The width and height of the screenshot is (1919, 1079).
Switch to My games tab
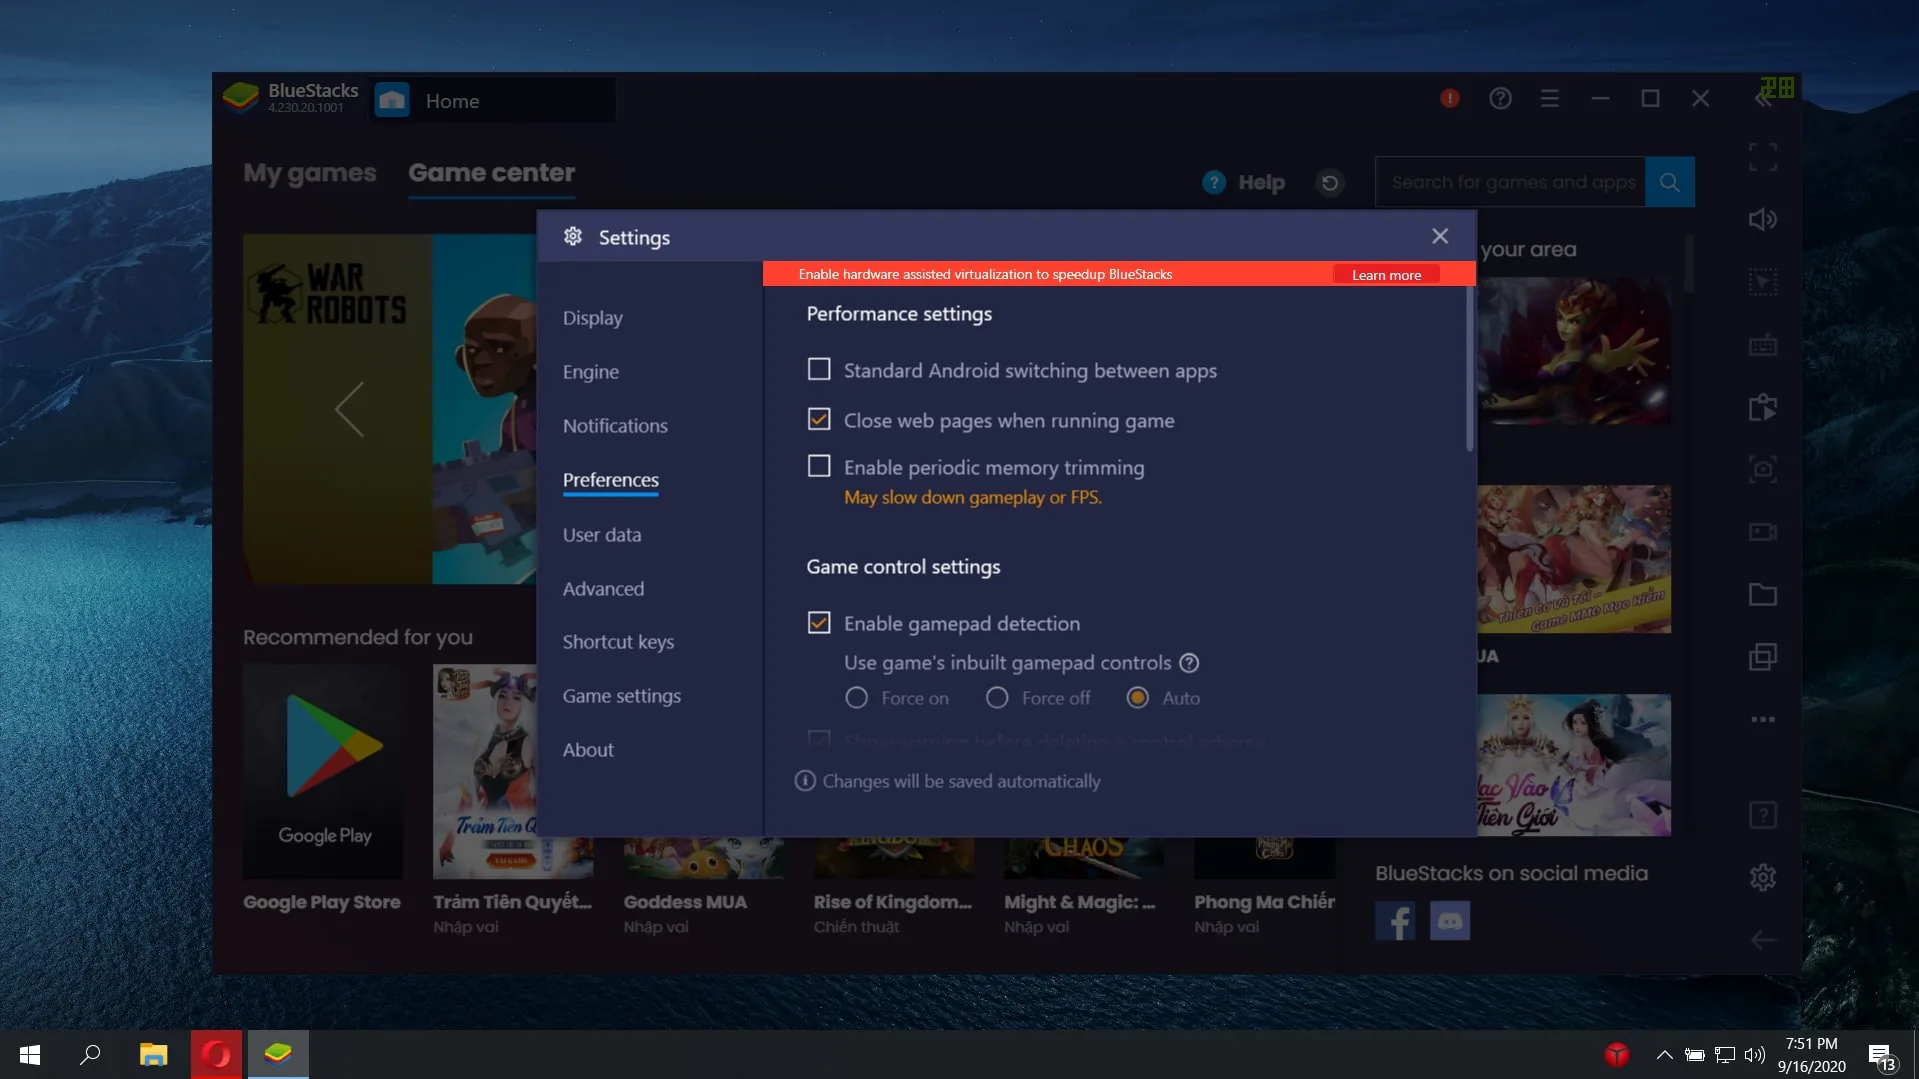(x=310, y=173)
